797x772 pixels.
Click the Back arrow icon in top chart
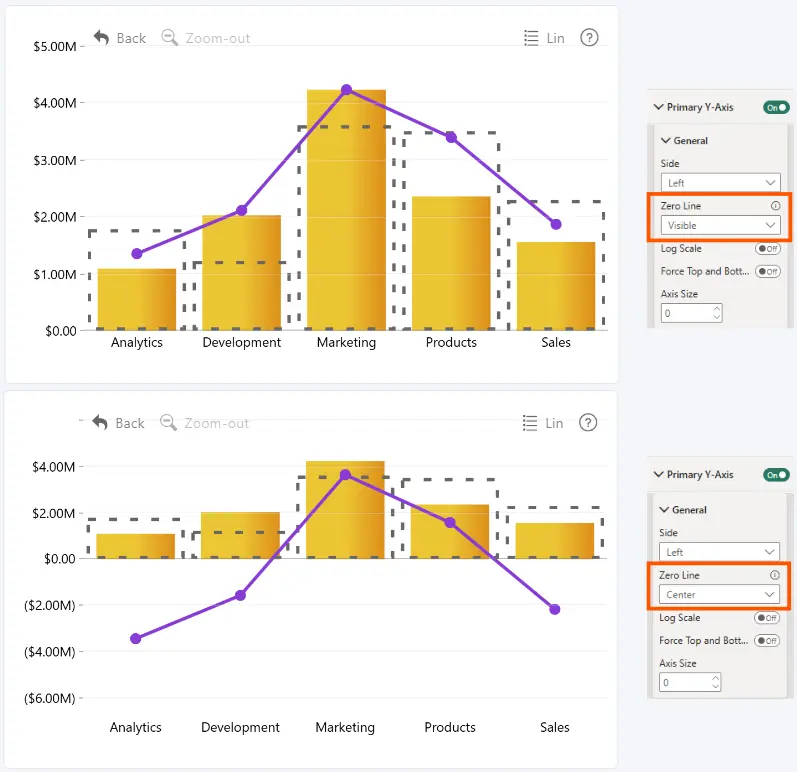click(x=101, y=38)
